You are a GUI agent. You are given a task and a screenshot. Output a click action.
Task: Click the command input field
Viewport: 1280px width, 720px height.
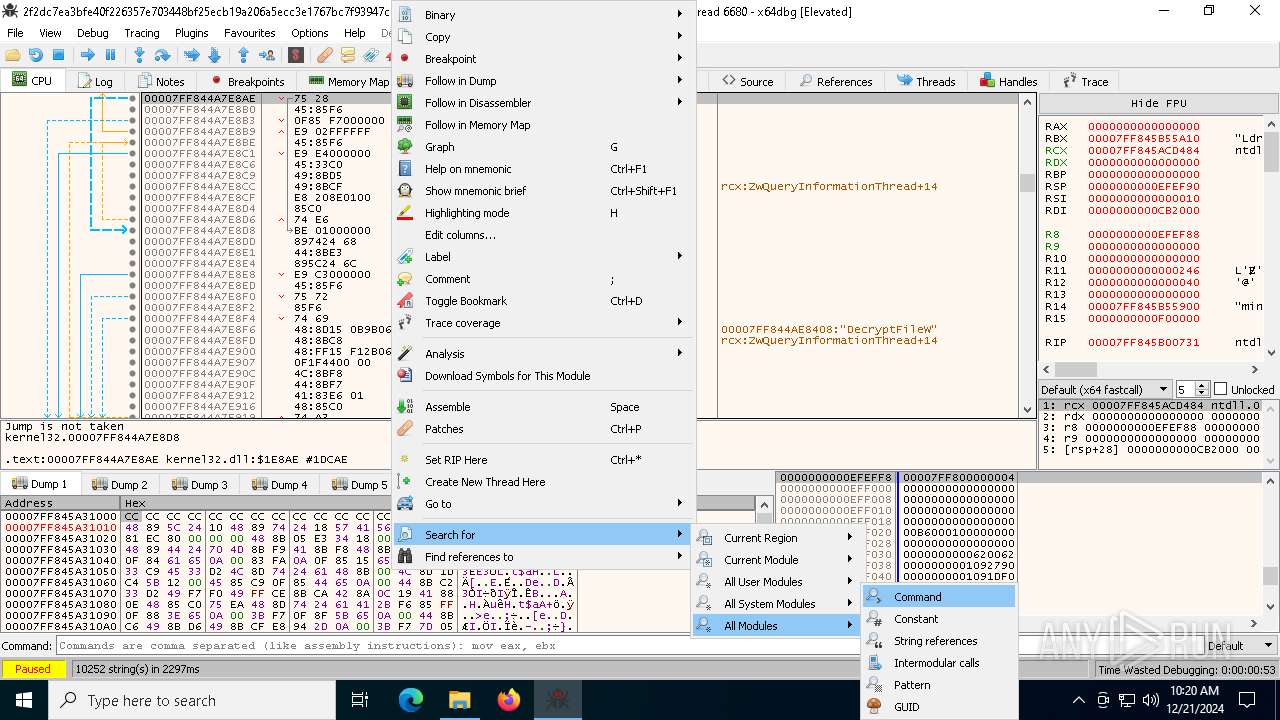626,646
